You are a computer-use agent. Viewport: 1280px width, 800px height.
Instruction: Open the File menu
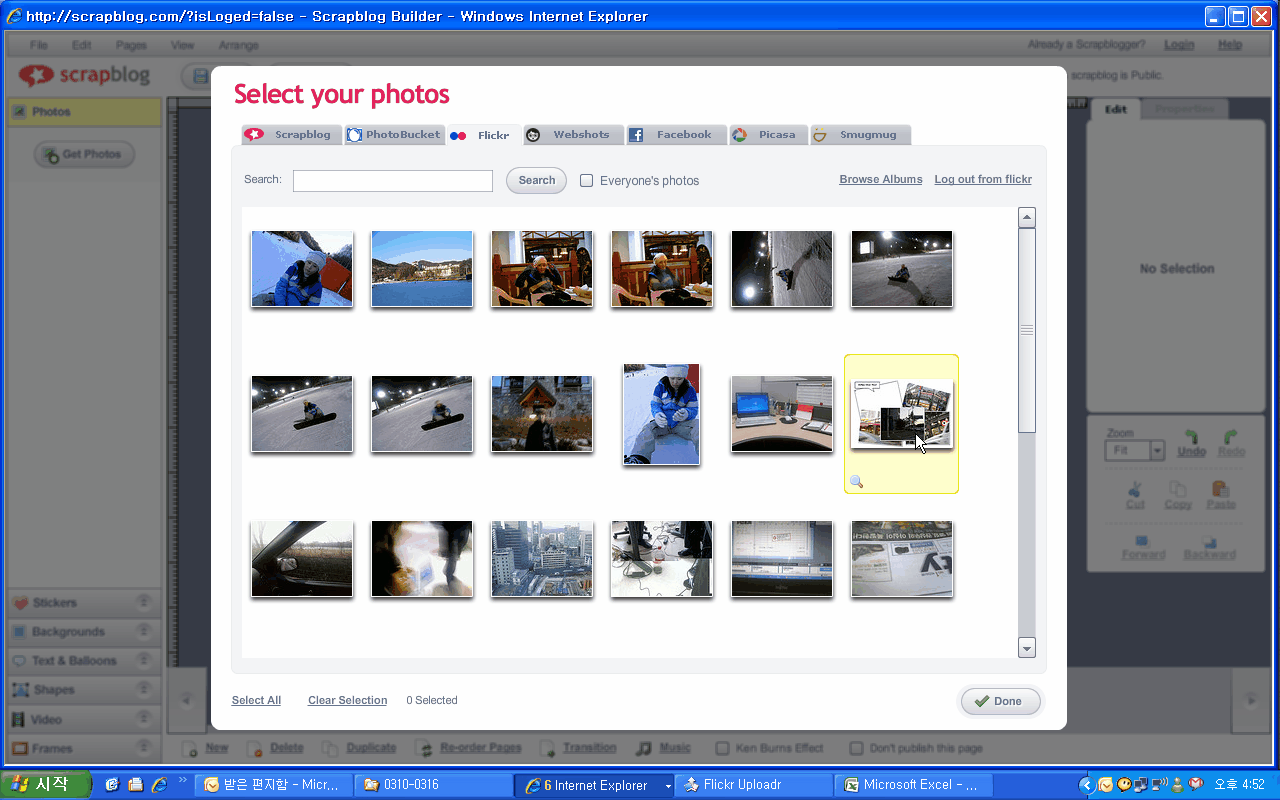pyautogui.click(x=38, y=45)
